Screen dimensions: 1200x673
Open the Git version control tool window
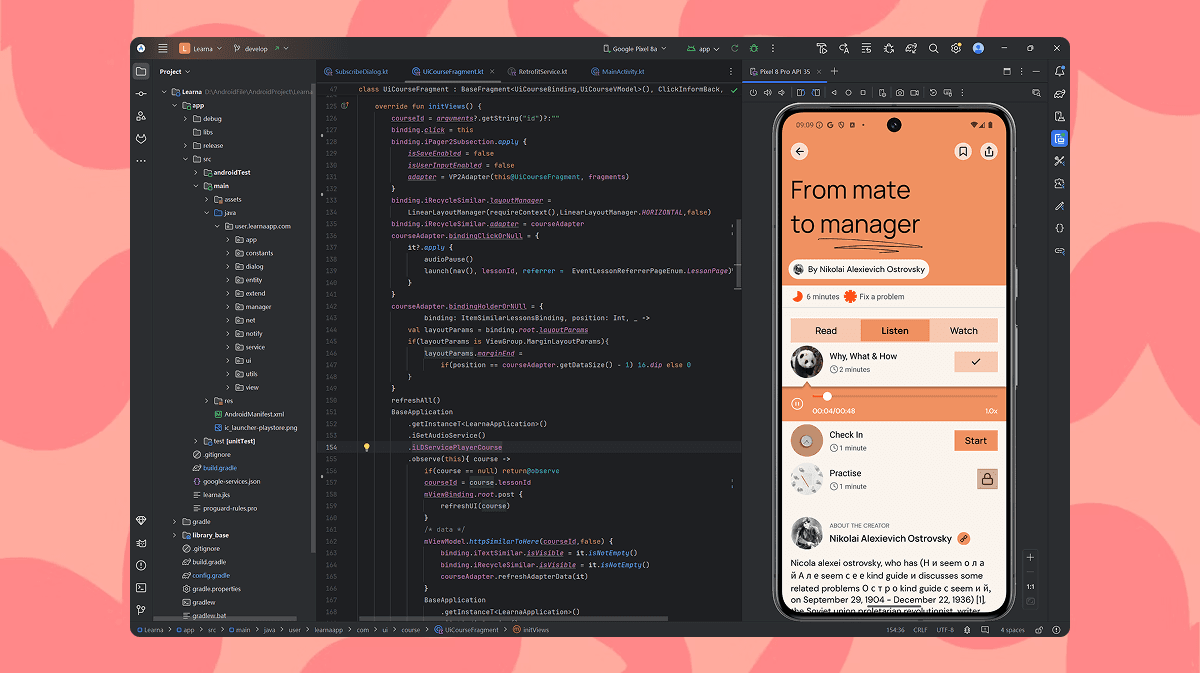[x=141, y=609]
